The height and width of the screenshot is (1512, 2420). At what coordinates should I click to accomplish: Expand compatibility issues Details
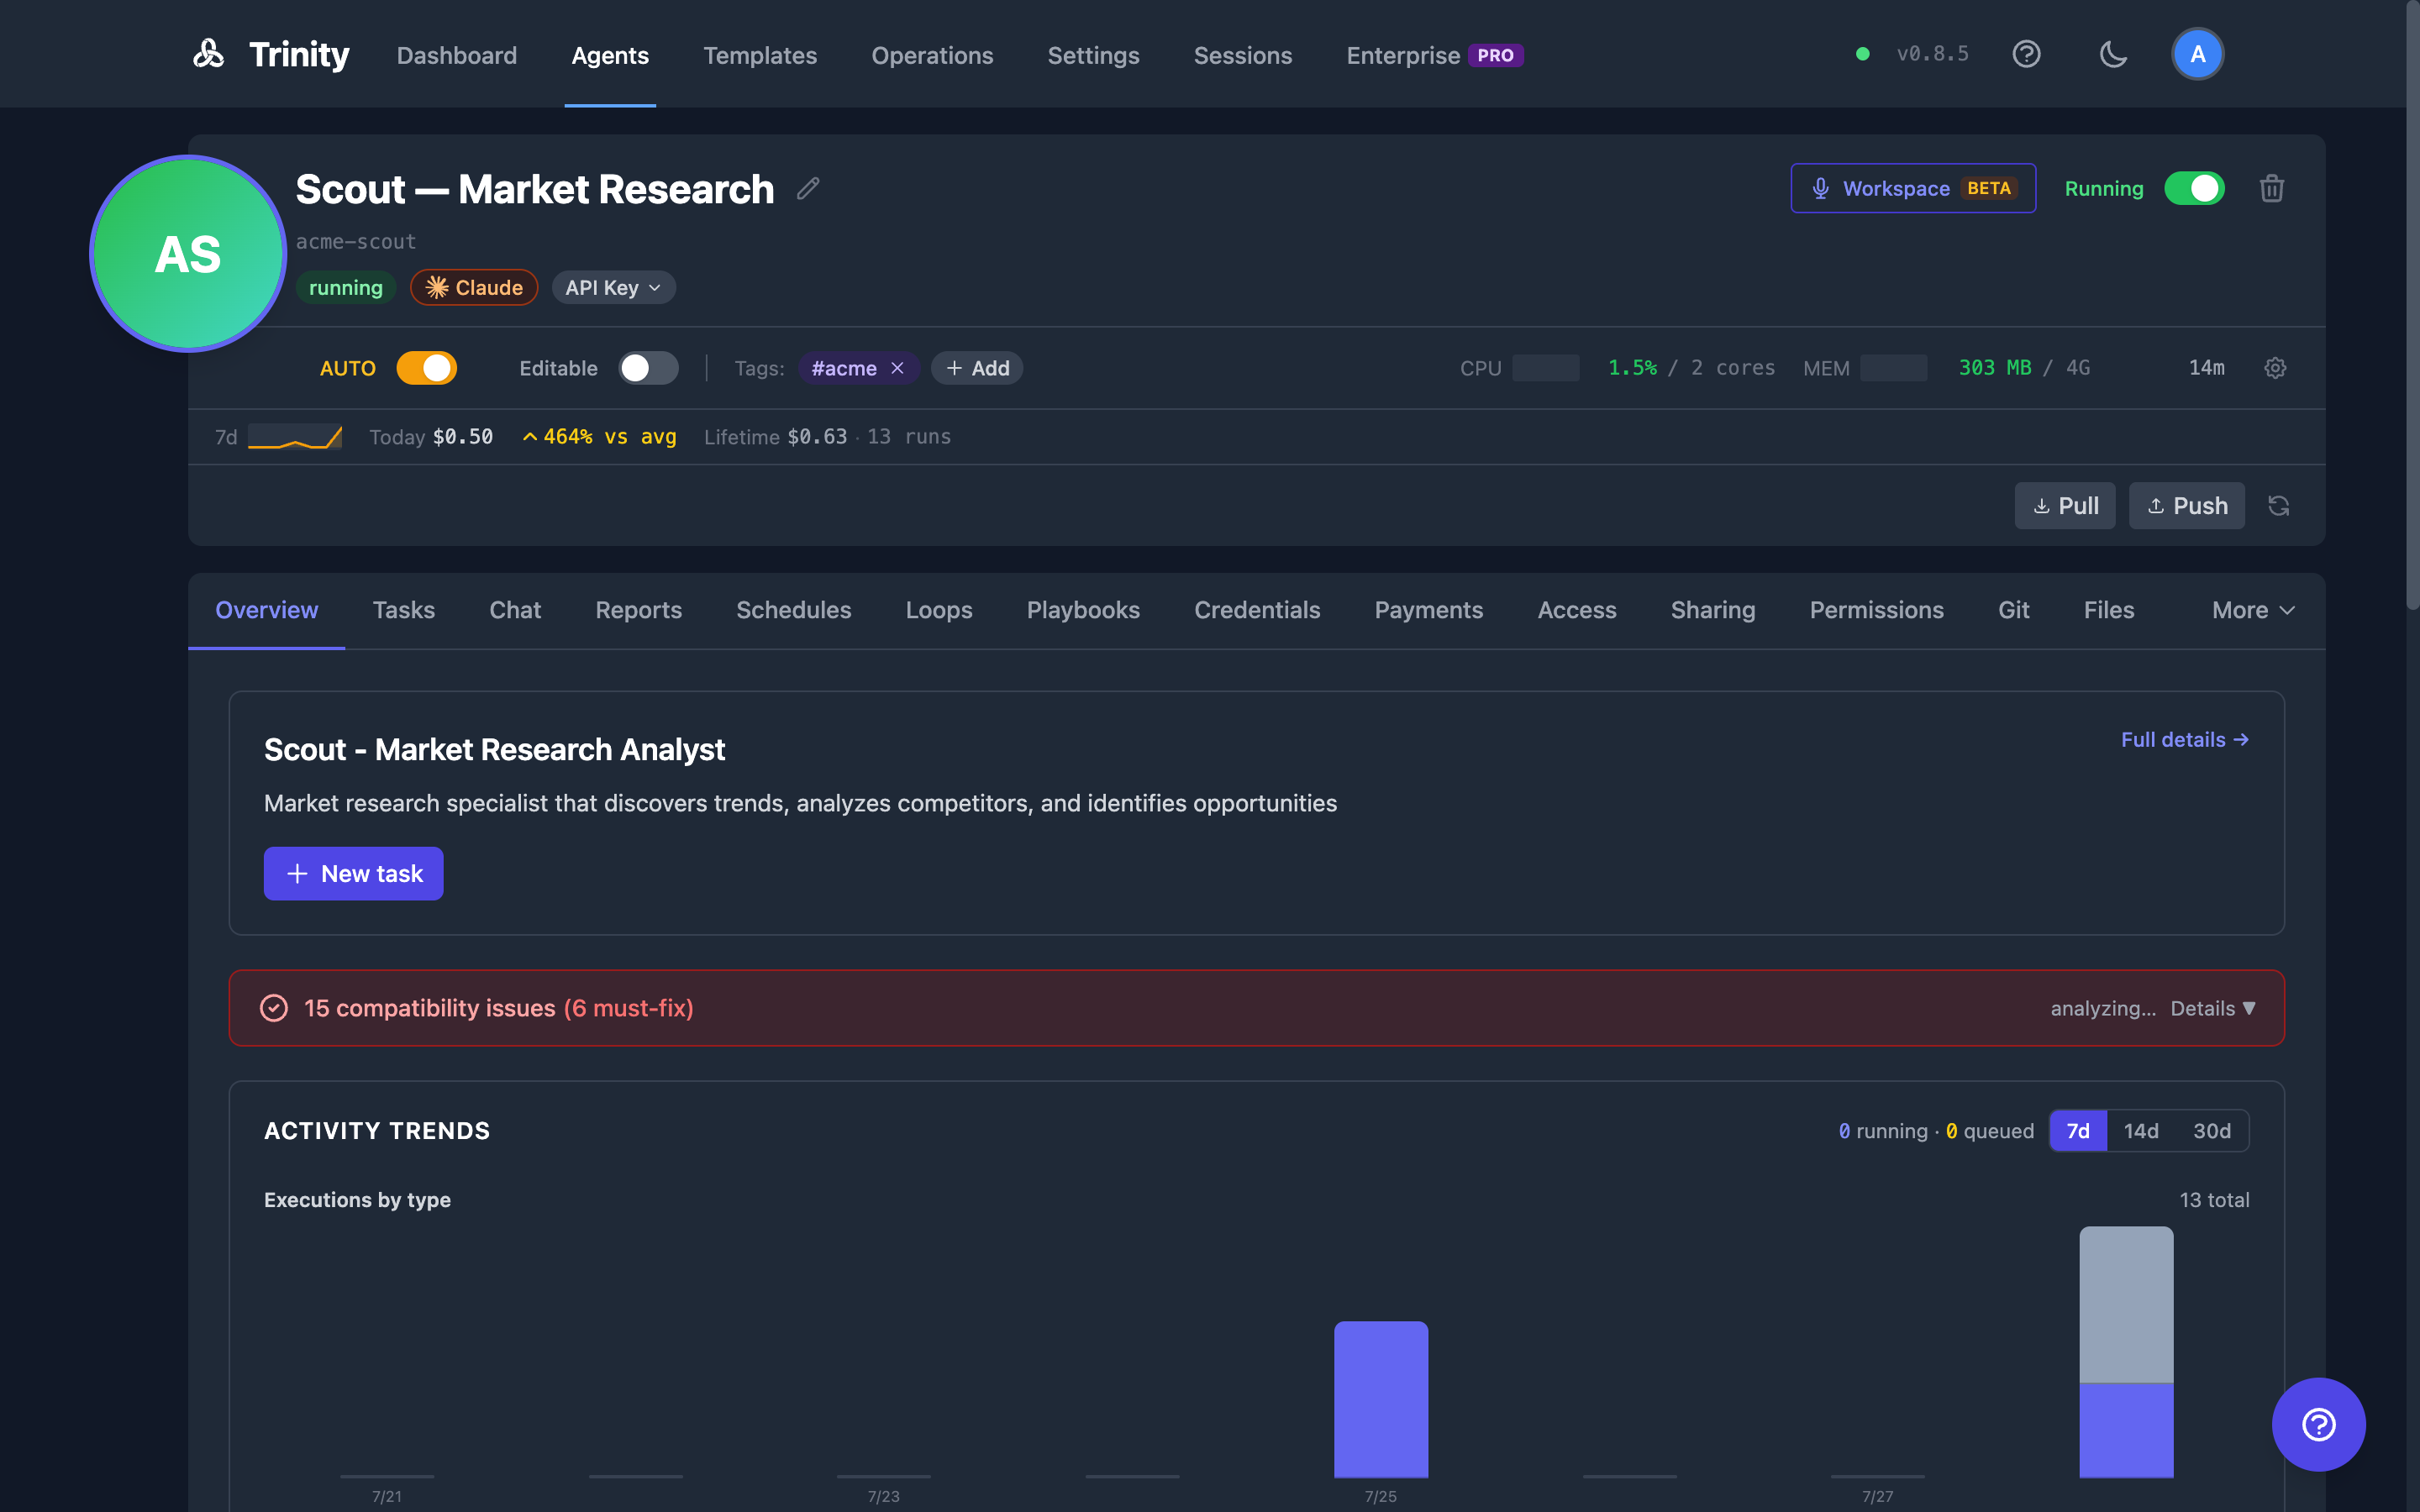pyautogui.click(x=2213, y=1008)
